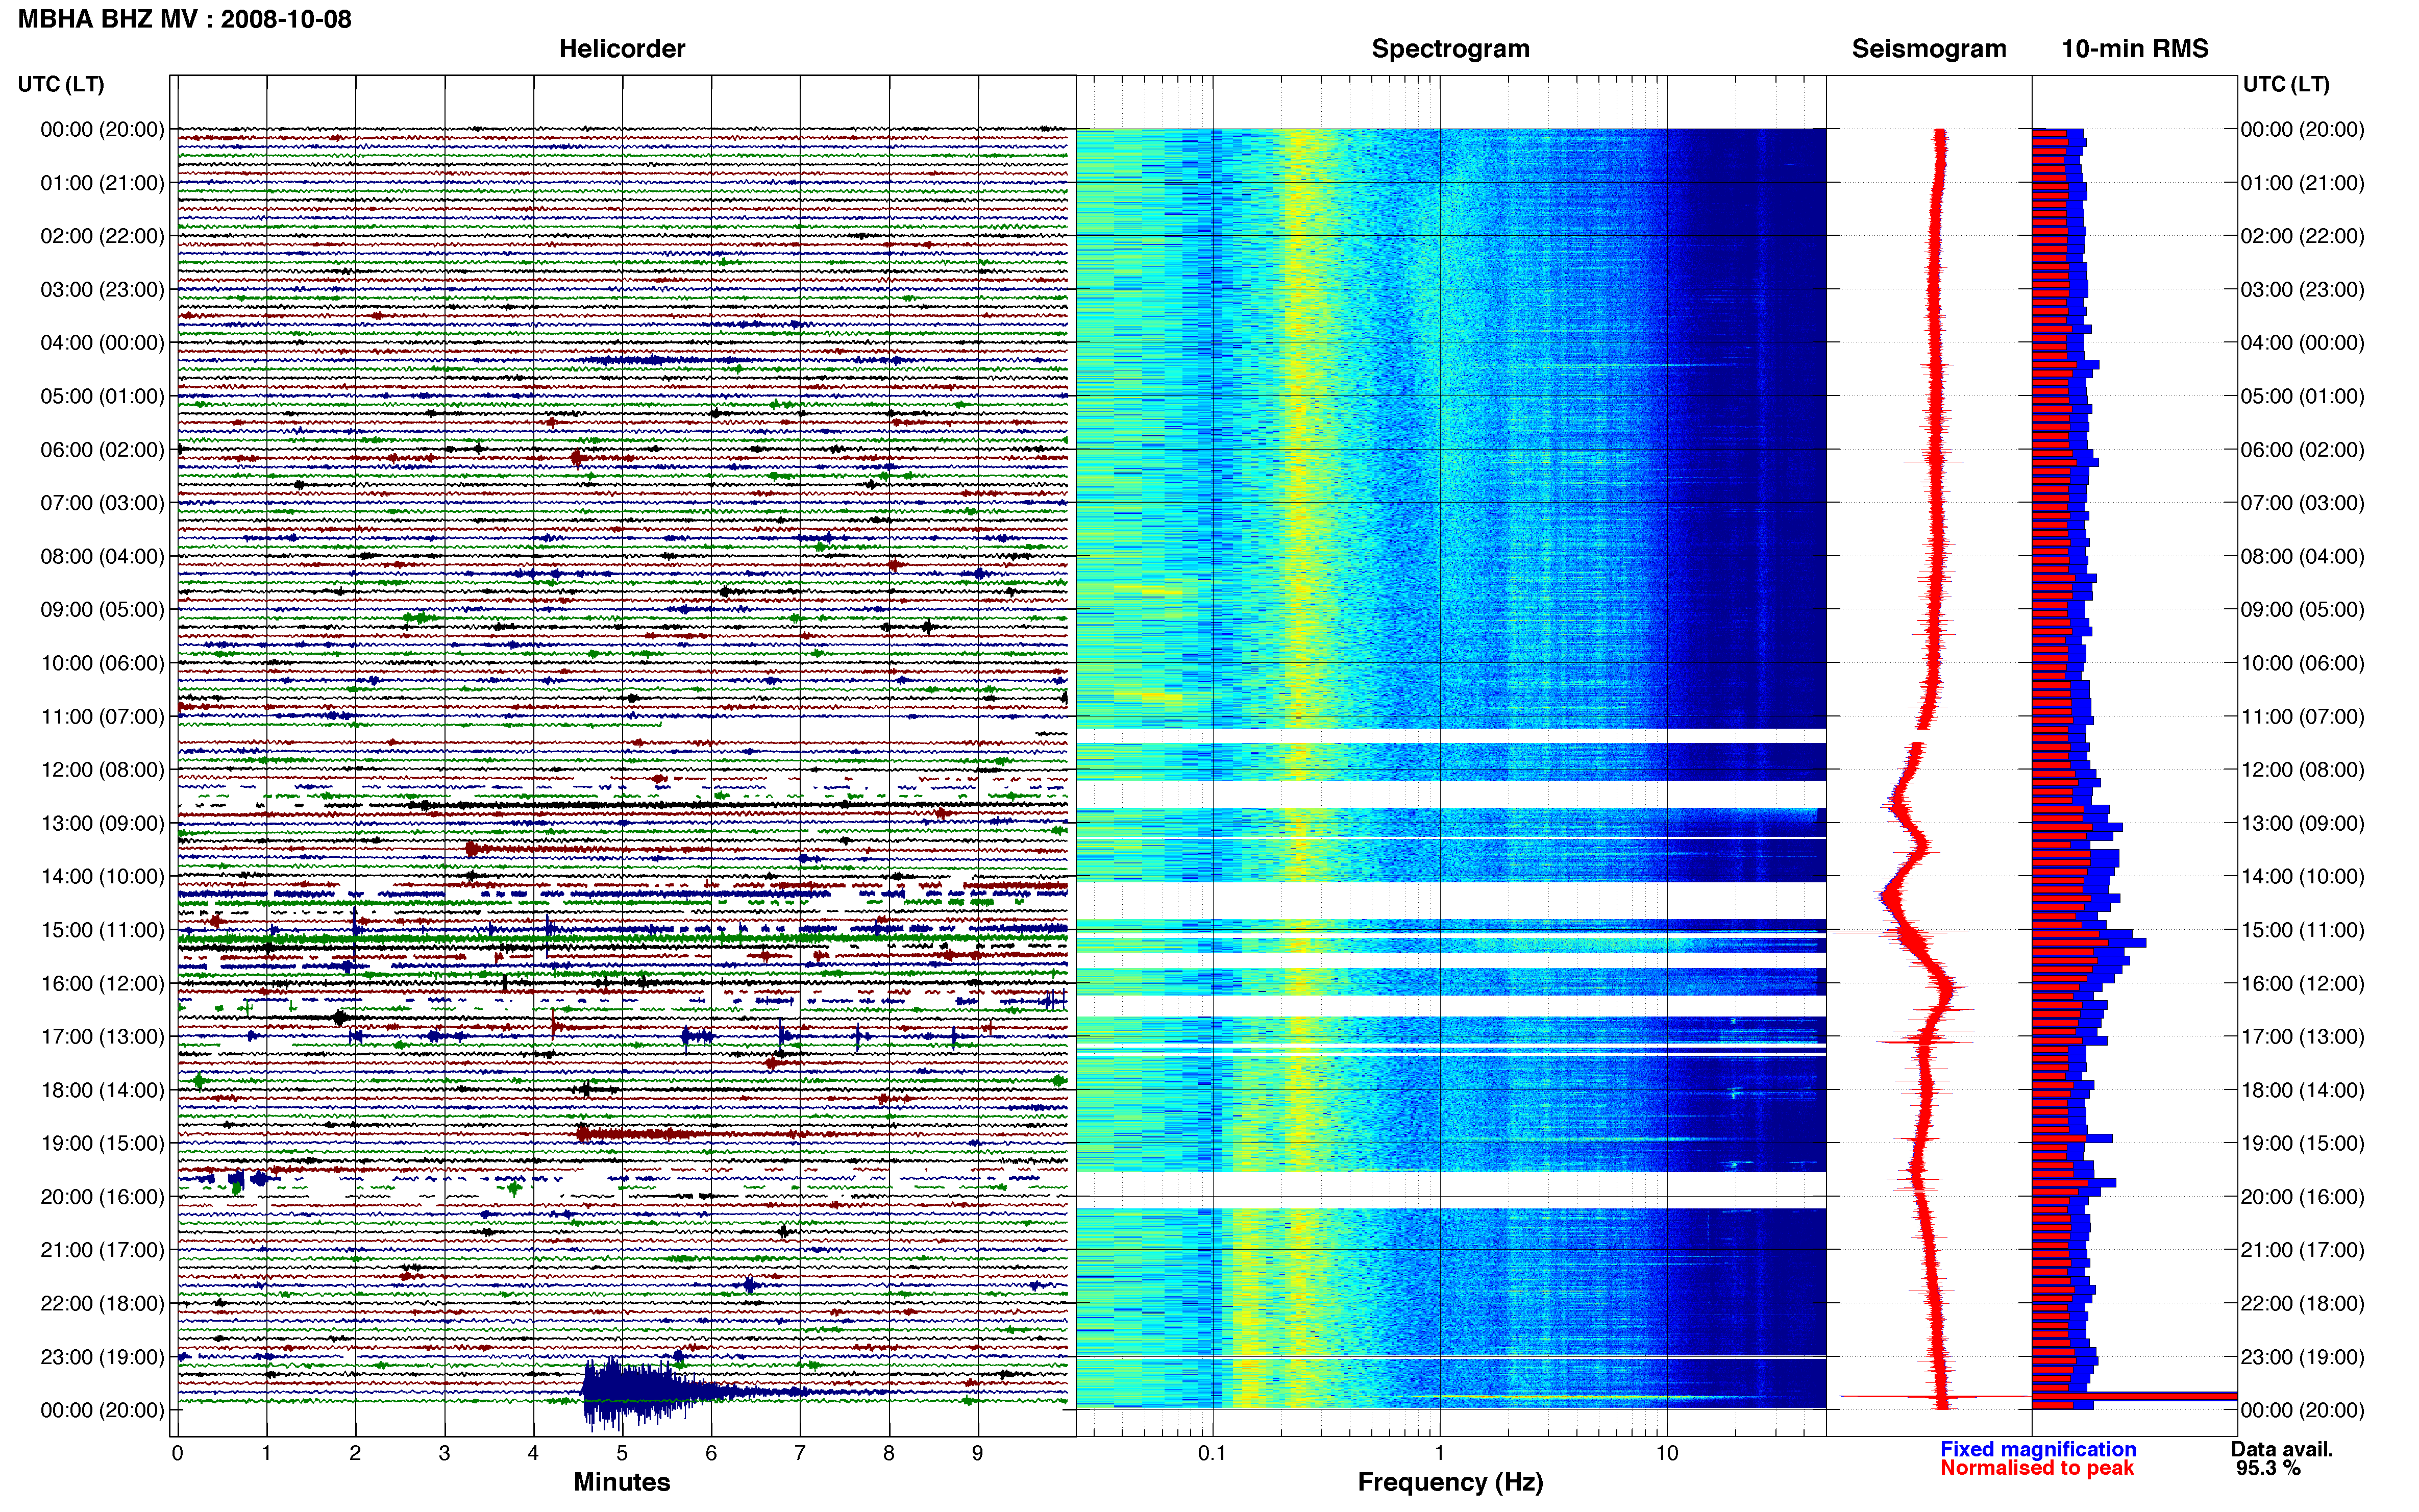Click the "10" frequency tick label
Viewport: 2419px width, 1512px height.
point(1666,1453)
